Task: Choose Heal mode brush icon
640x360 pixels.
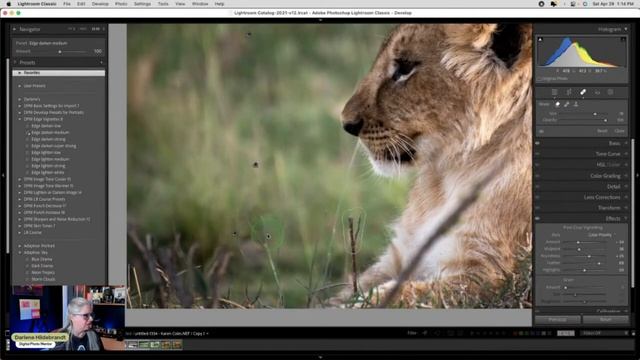Action: click(x=567, y=104)
